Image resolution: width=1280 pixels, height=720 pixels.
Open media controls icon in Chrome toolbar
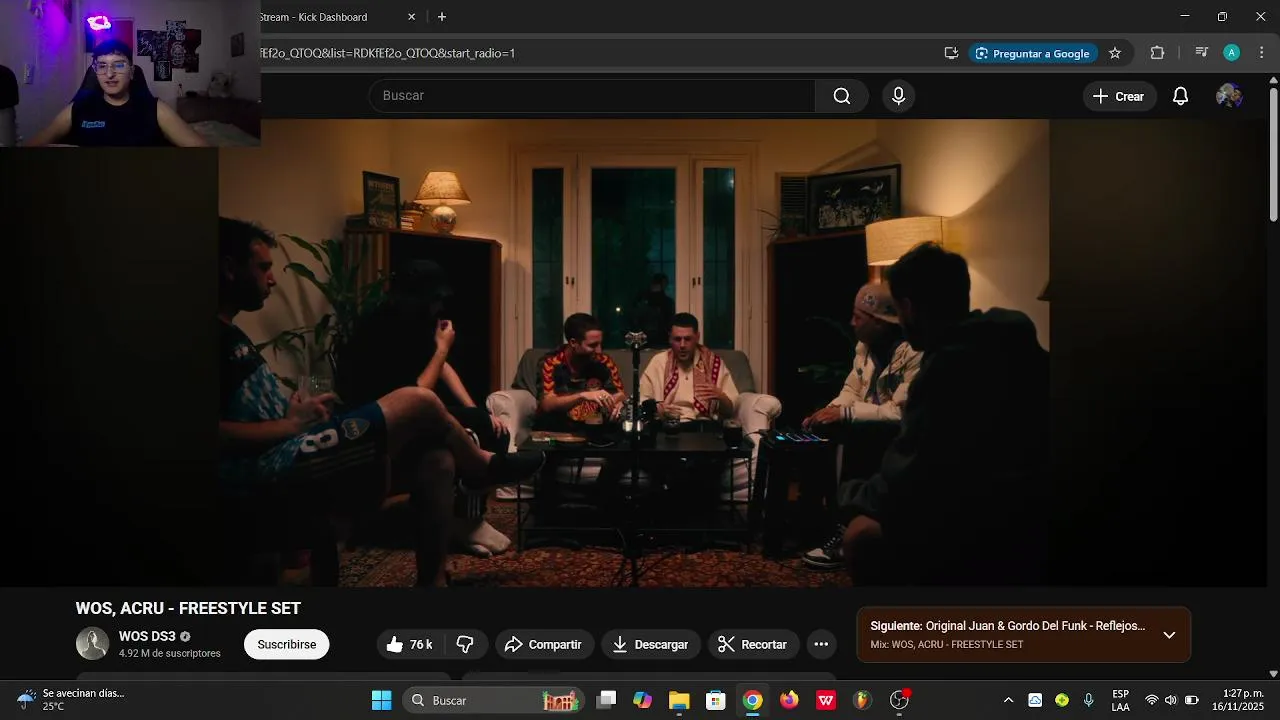pyautogui.click(x=1202, y=53)
